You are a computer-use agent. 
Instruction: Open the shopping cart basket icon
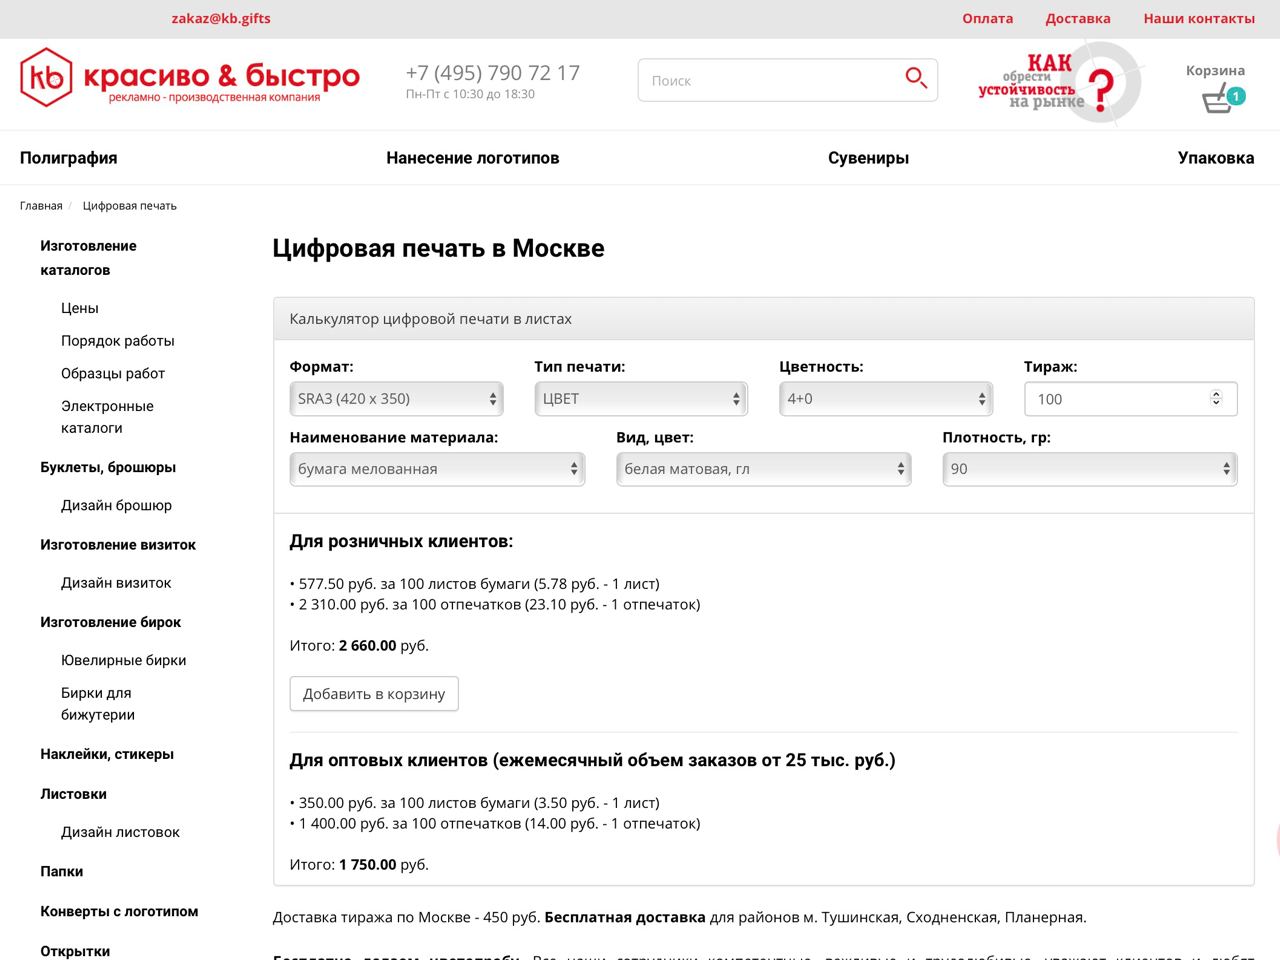pos(1222,98)
